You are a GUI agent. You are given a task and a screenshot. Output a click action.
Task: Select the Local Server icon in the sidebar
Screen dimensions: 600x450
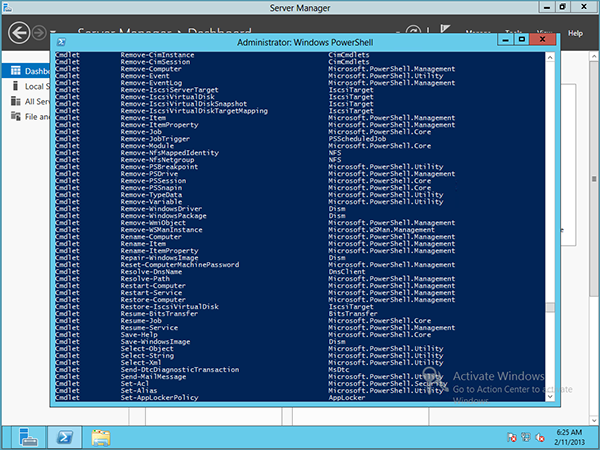pos(16,86)
